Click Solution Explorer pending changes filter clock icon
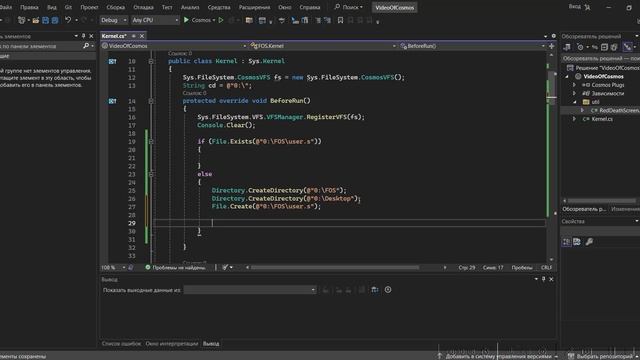 pyautogui.click(x=580, y=47)
